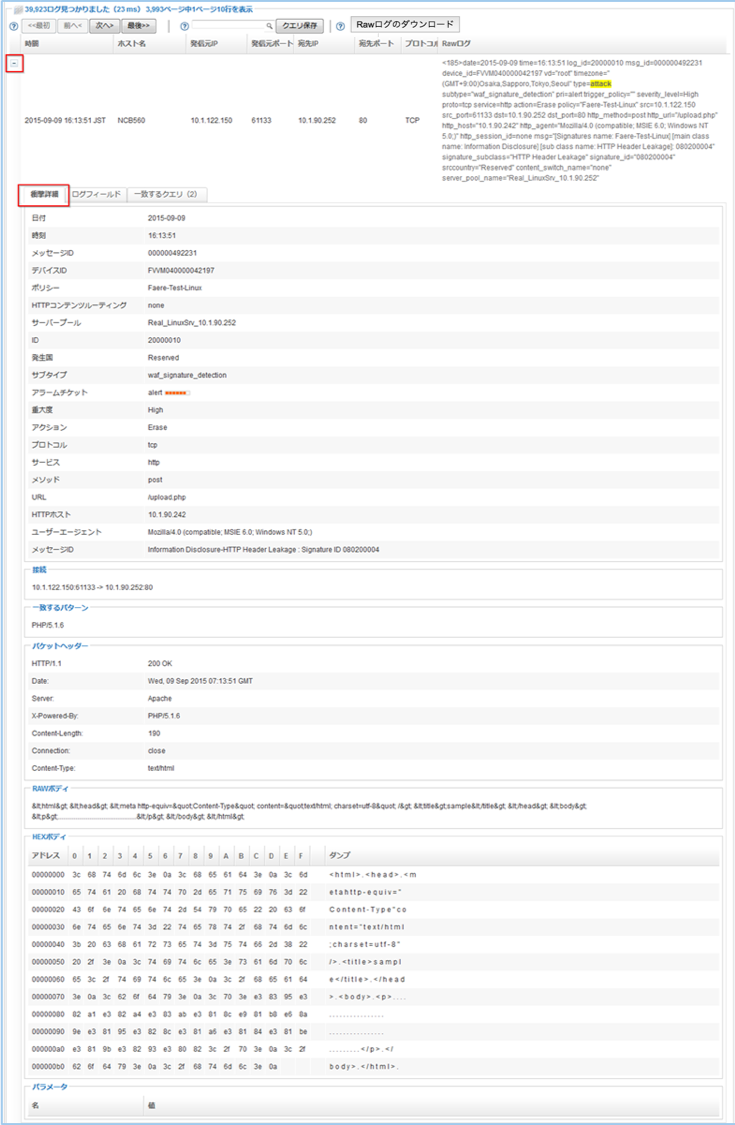735x1125 pixels.
Task: Collapse the log row with the minus icon
Action: coord(14,63)
